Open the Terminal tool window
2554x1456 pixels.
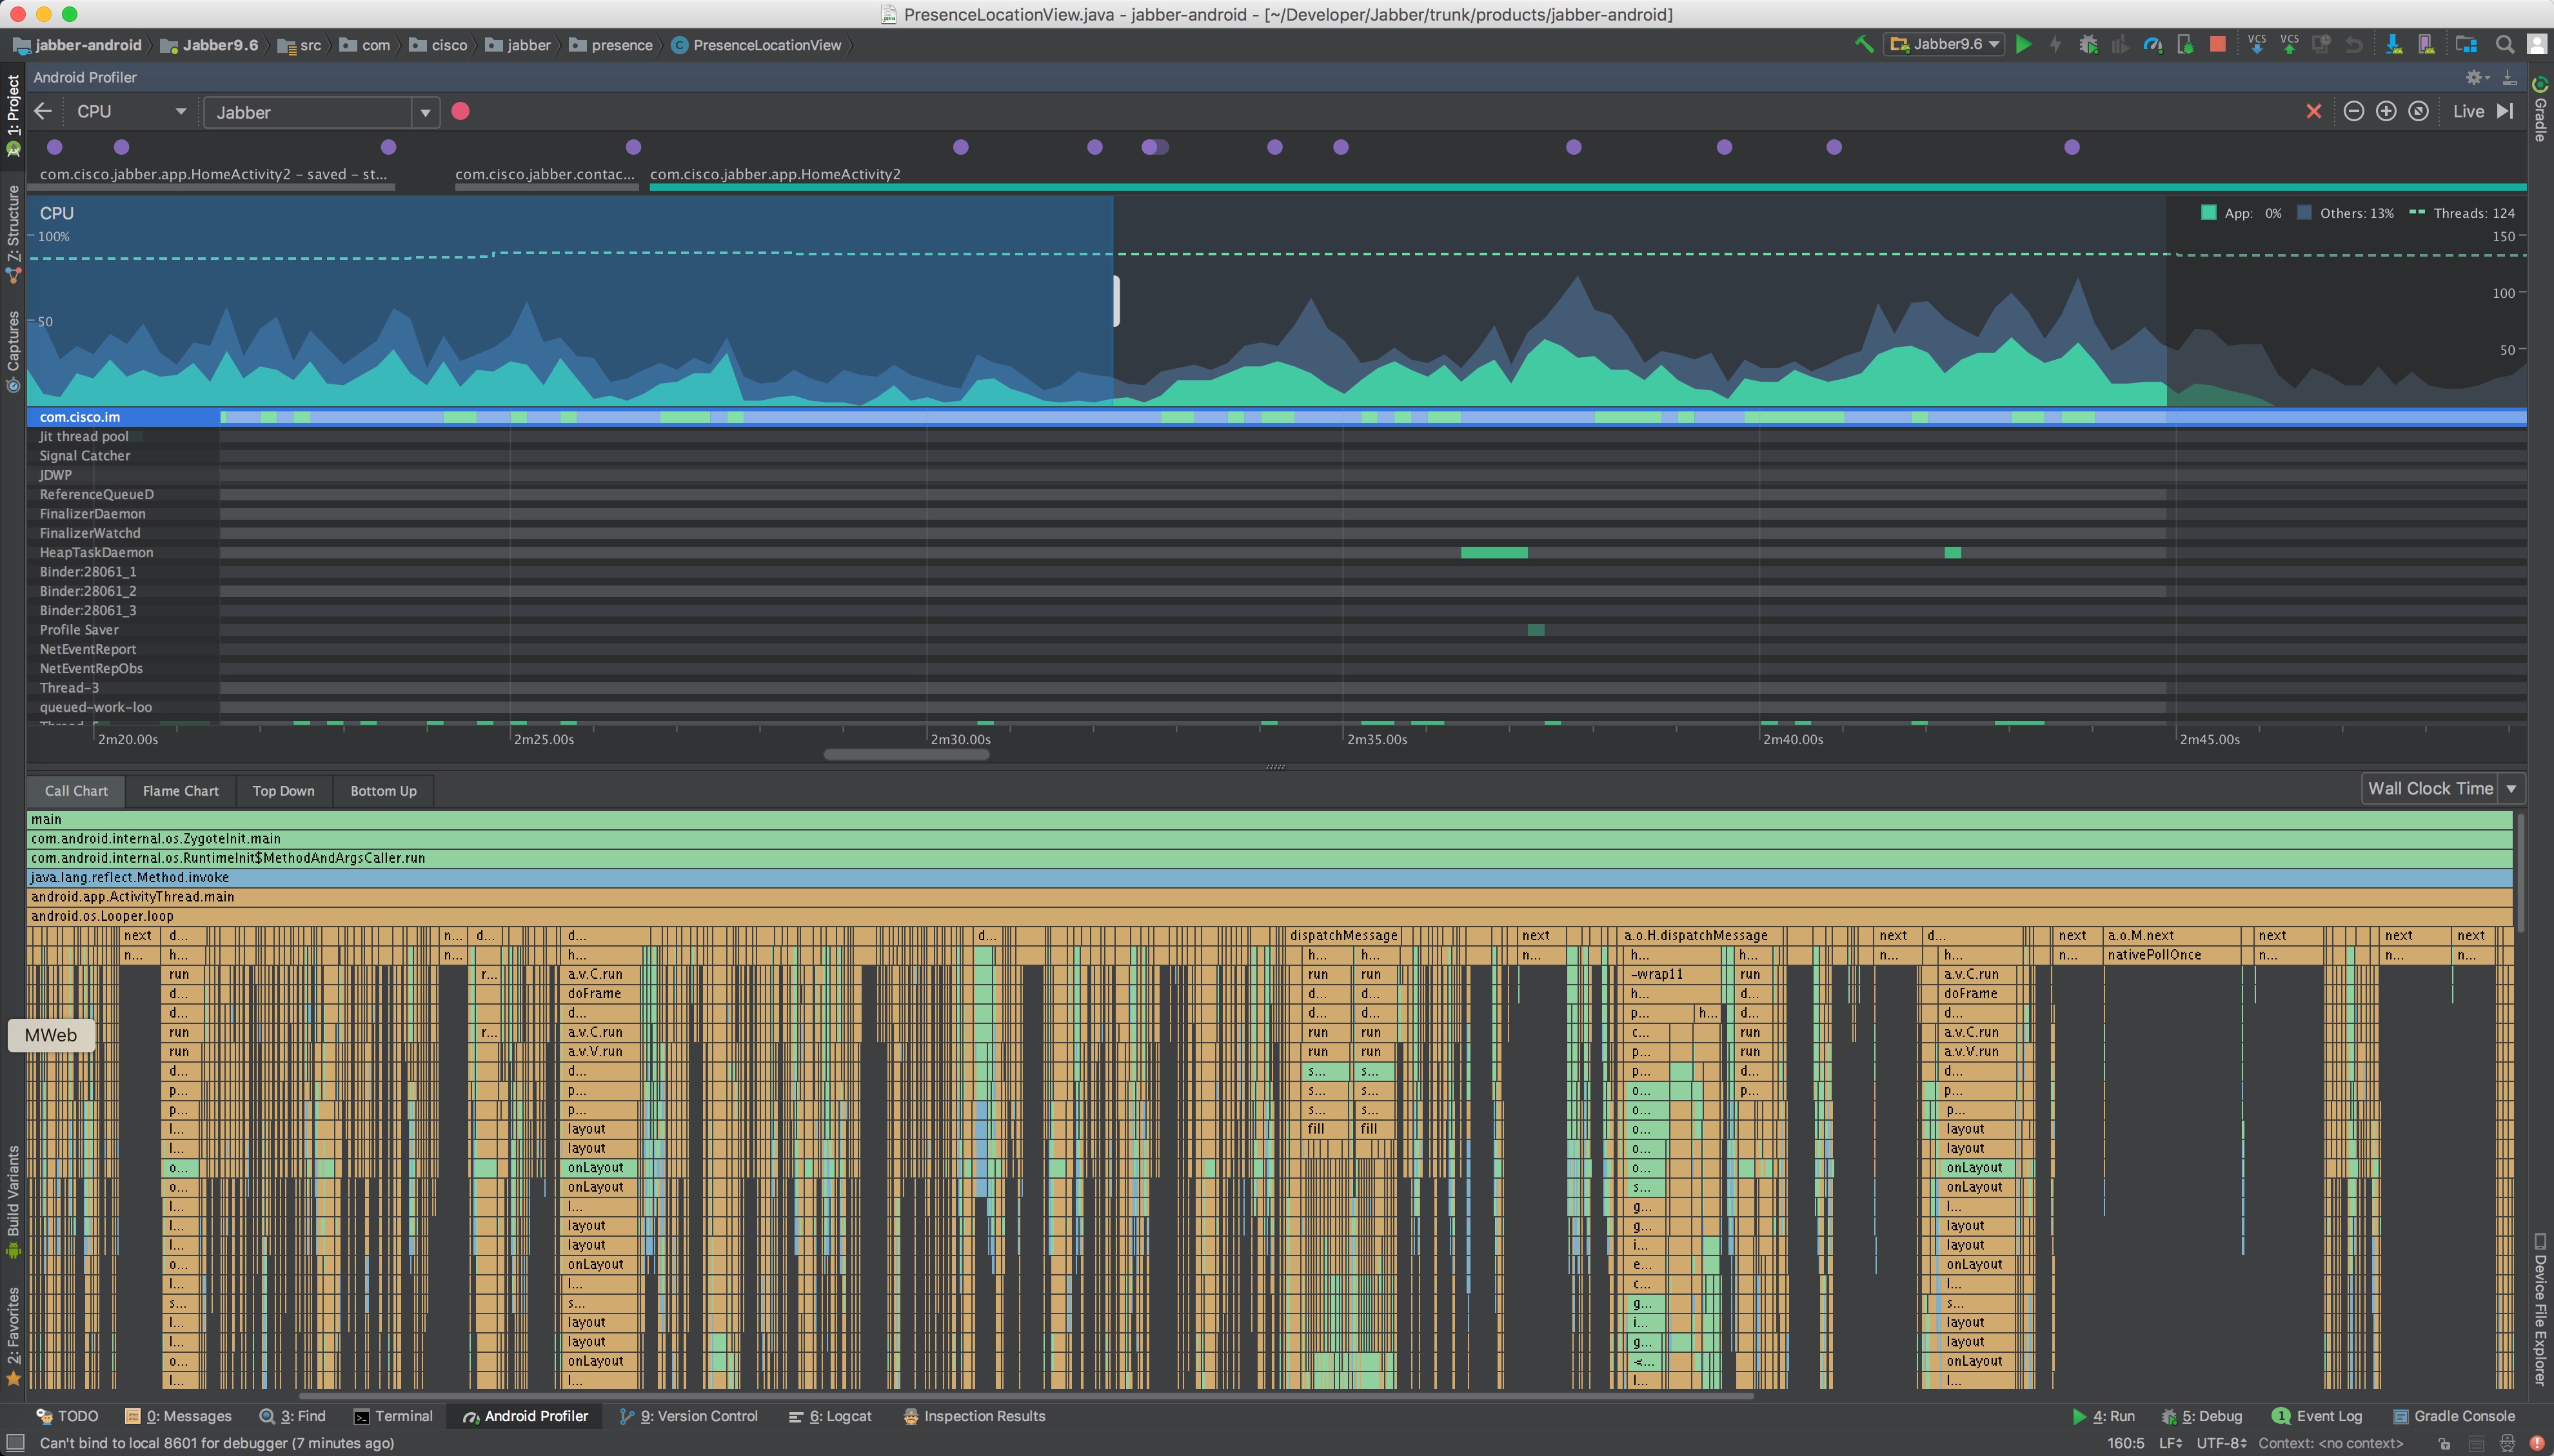pyautogui.click(x=393, y=1416)
